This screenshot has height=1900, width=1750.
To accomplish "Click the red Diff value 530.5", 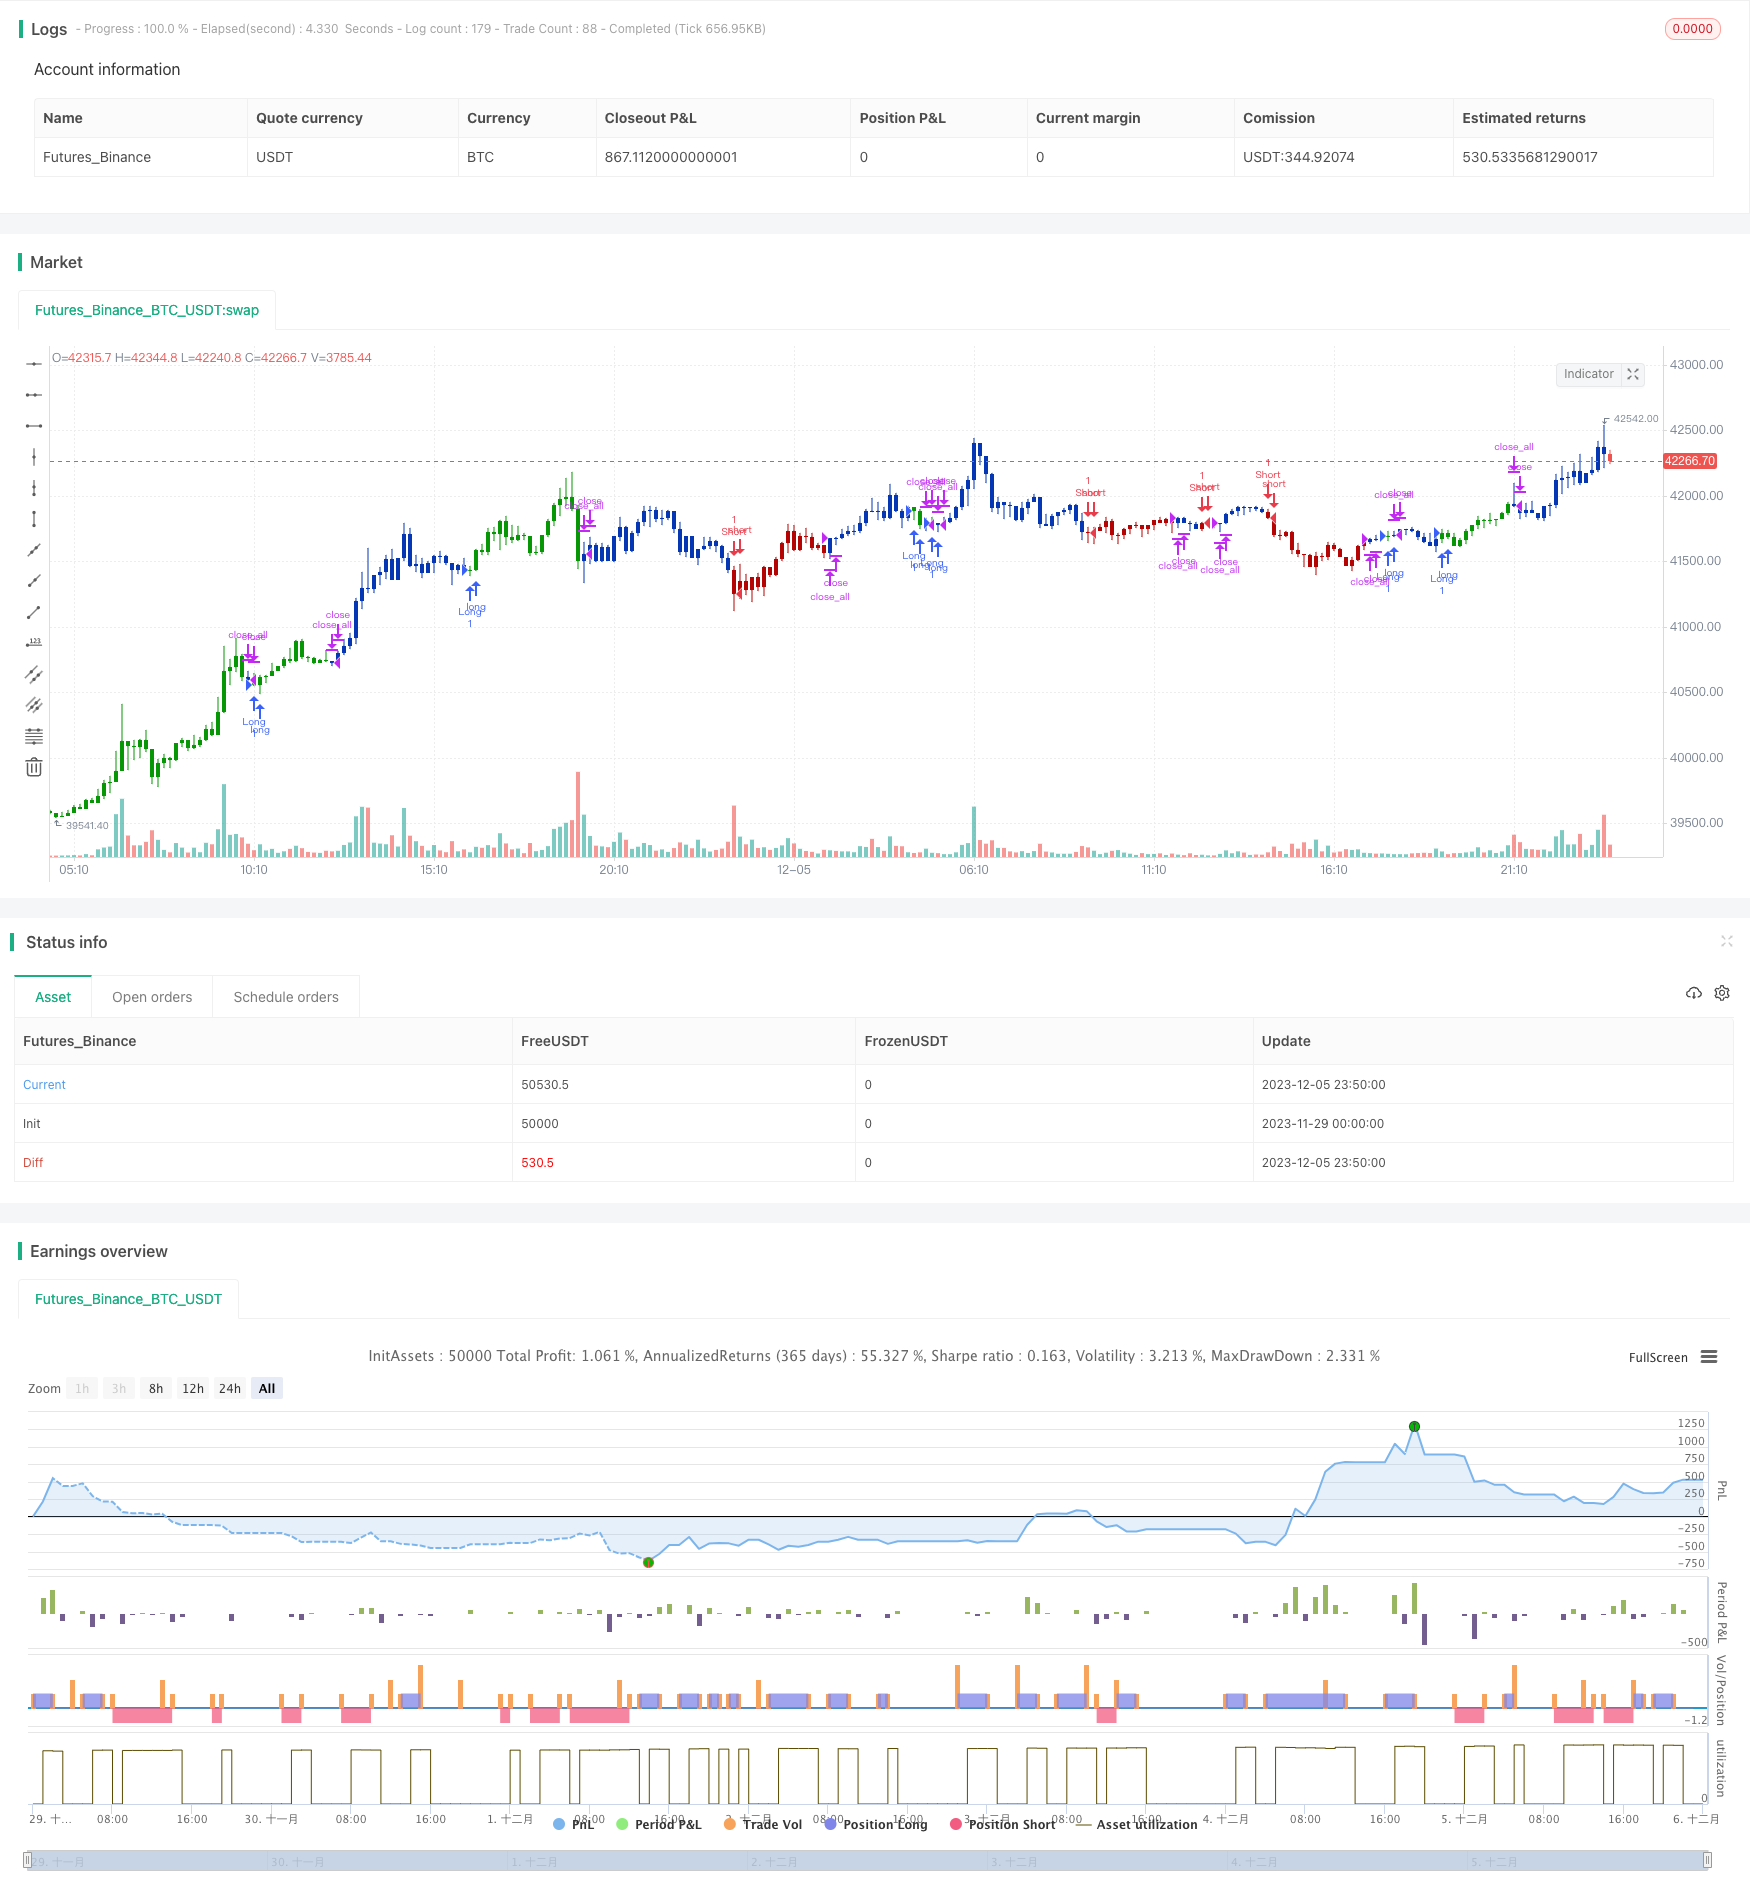I will (x=537, y=1163).
